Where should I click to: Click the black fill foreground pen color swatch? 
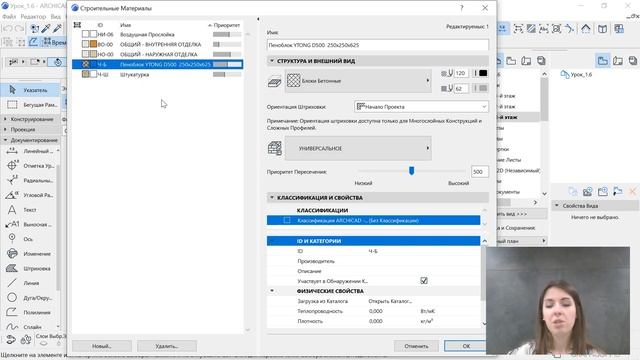[483, 73]
